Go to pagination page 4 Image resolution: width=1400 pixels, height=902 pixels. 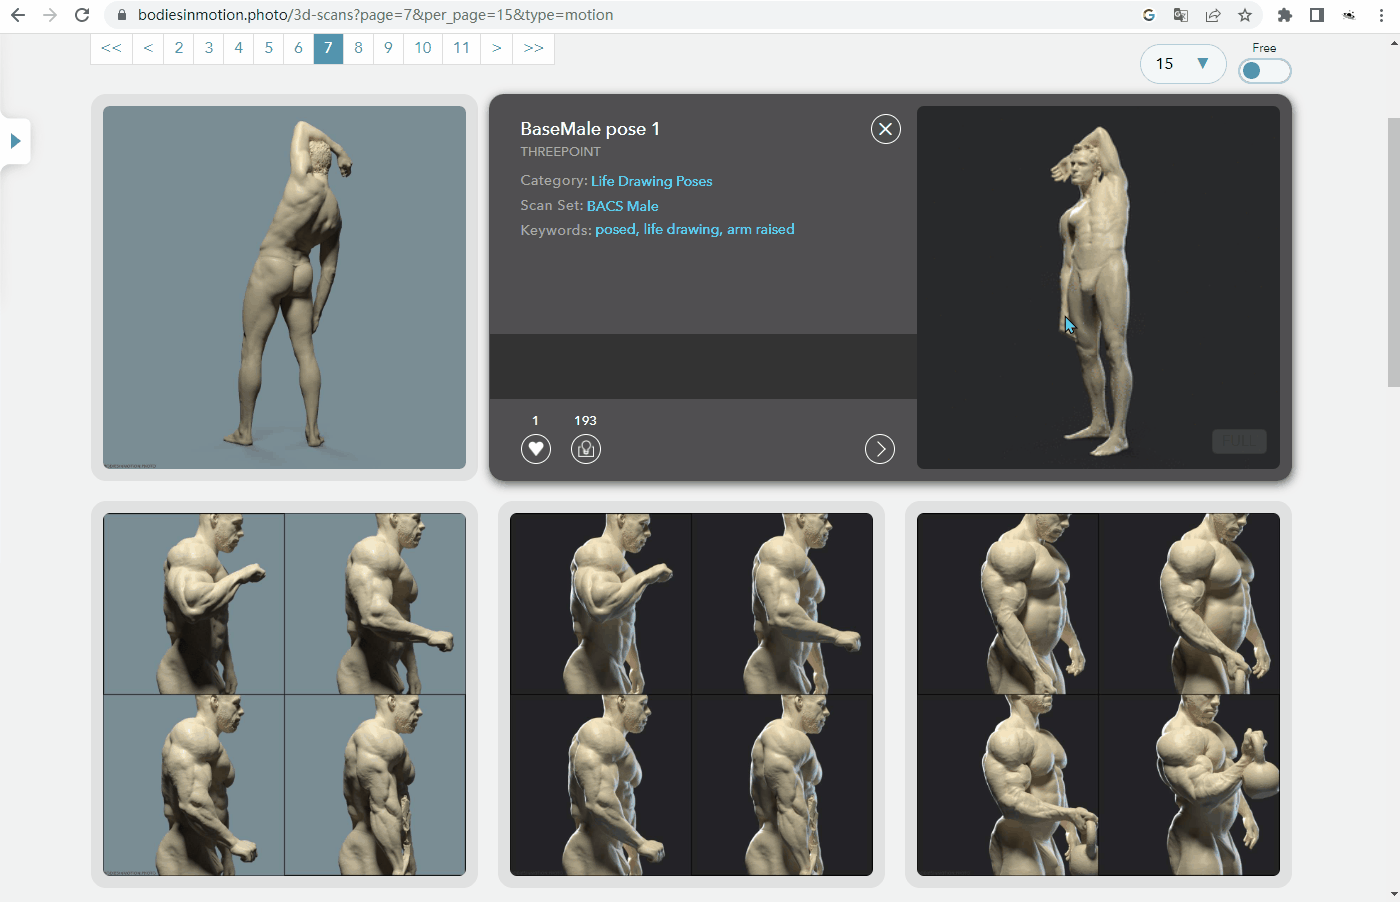[x=239, y=48]
